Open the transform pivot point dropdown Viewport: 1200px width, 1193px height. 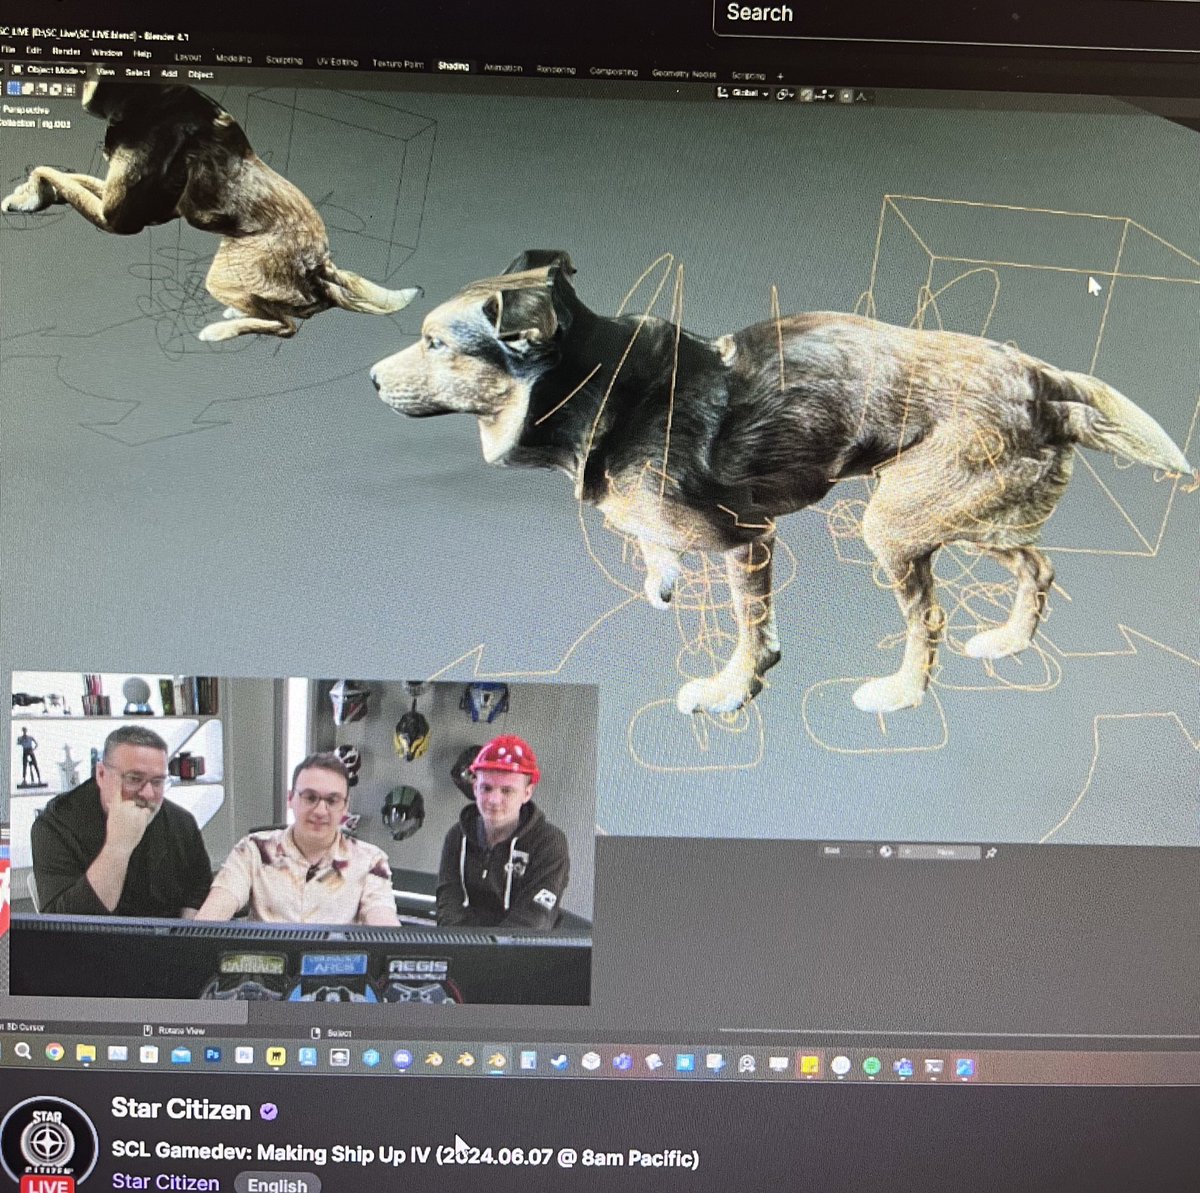[x=786, y=95]
